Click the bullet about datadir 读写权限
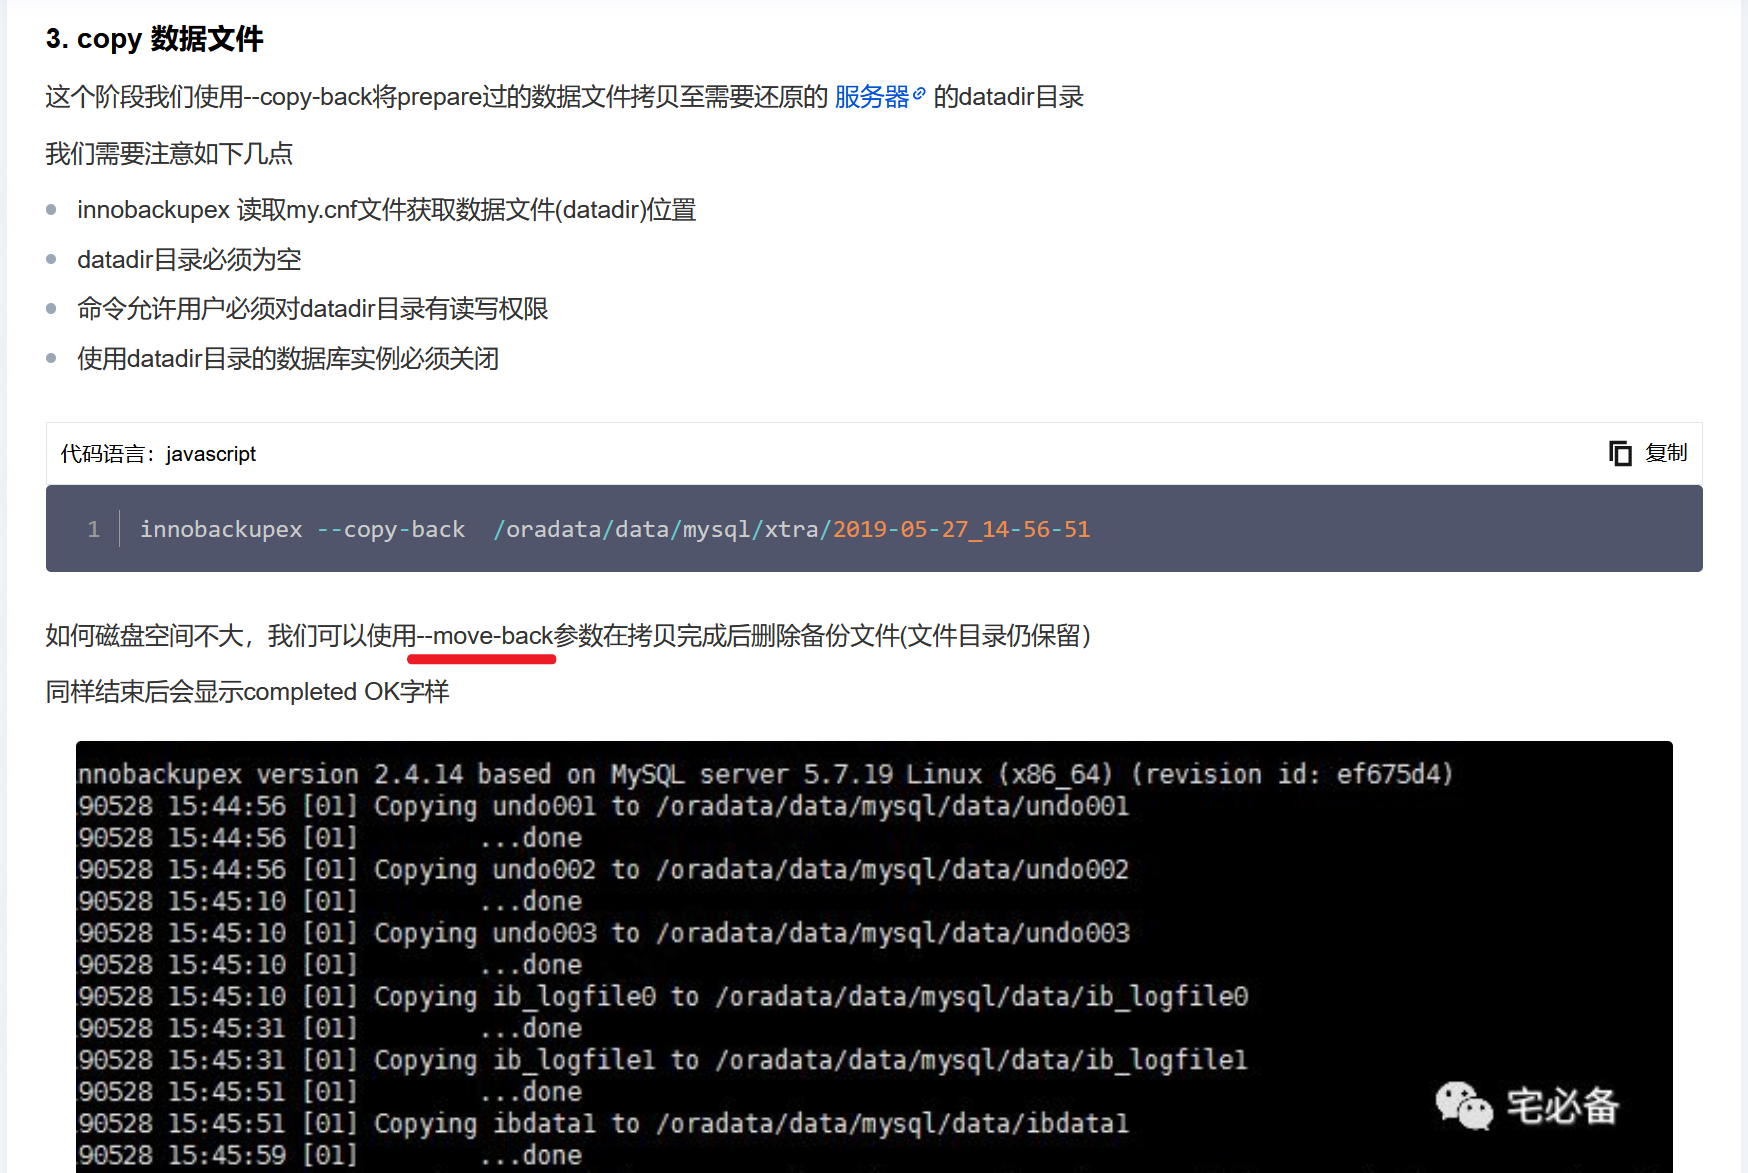This screenshot has width=1748, height=1173. pyautogui.click(x=312, y=309)
